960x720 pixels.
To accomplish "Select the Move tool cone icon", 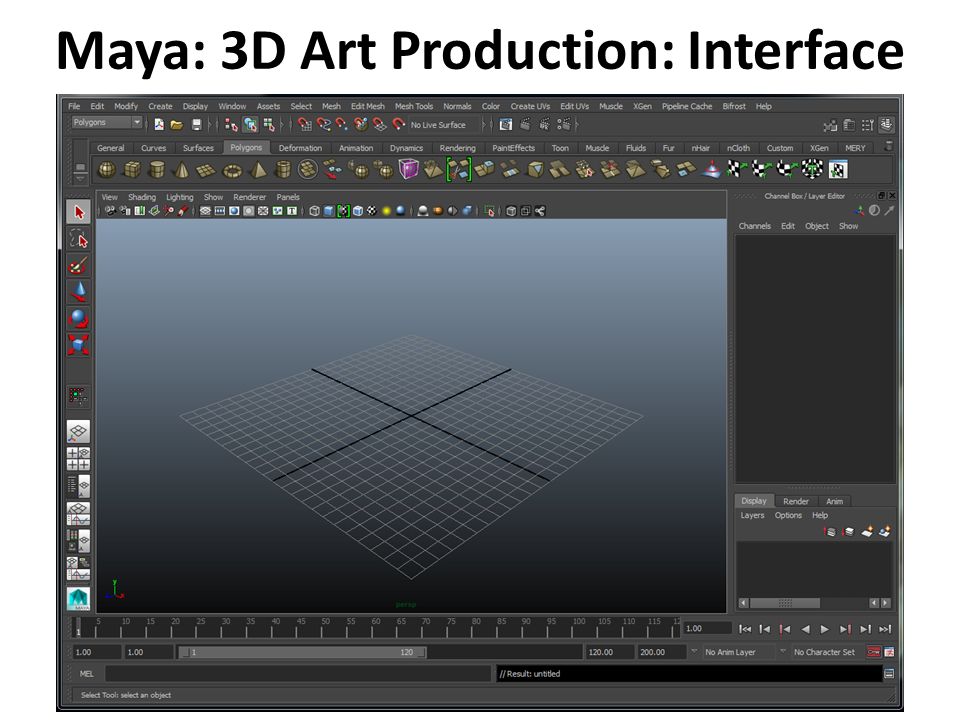I will (78, 291).
